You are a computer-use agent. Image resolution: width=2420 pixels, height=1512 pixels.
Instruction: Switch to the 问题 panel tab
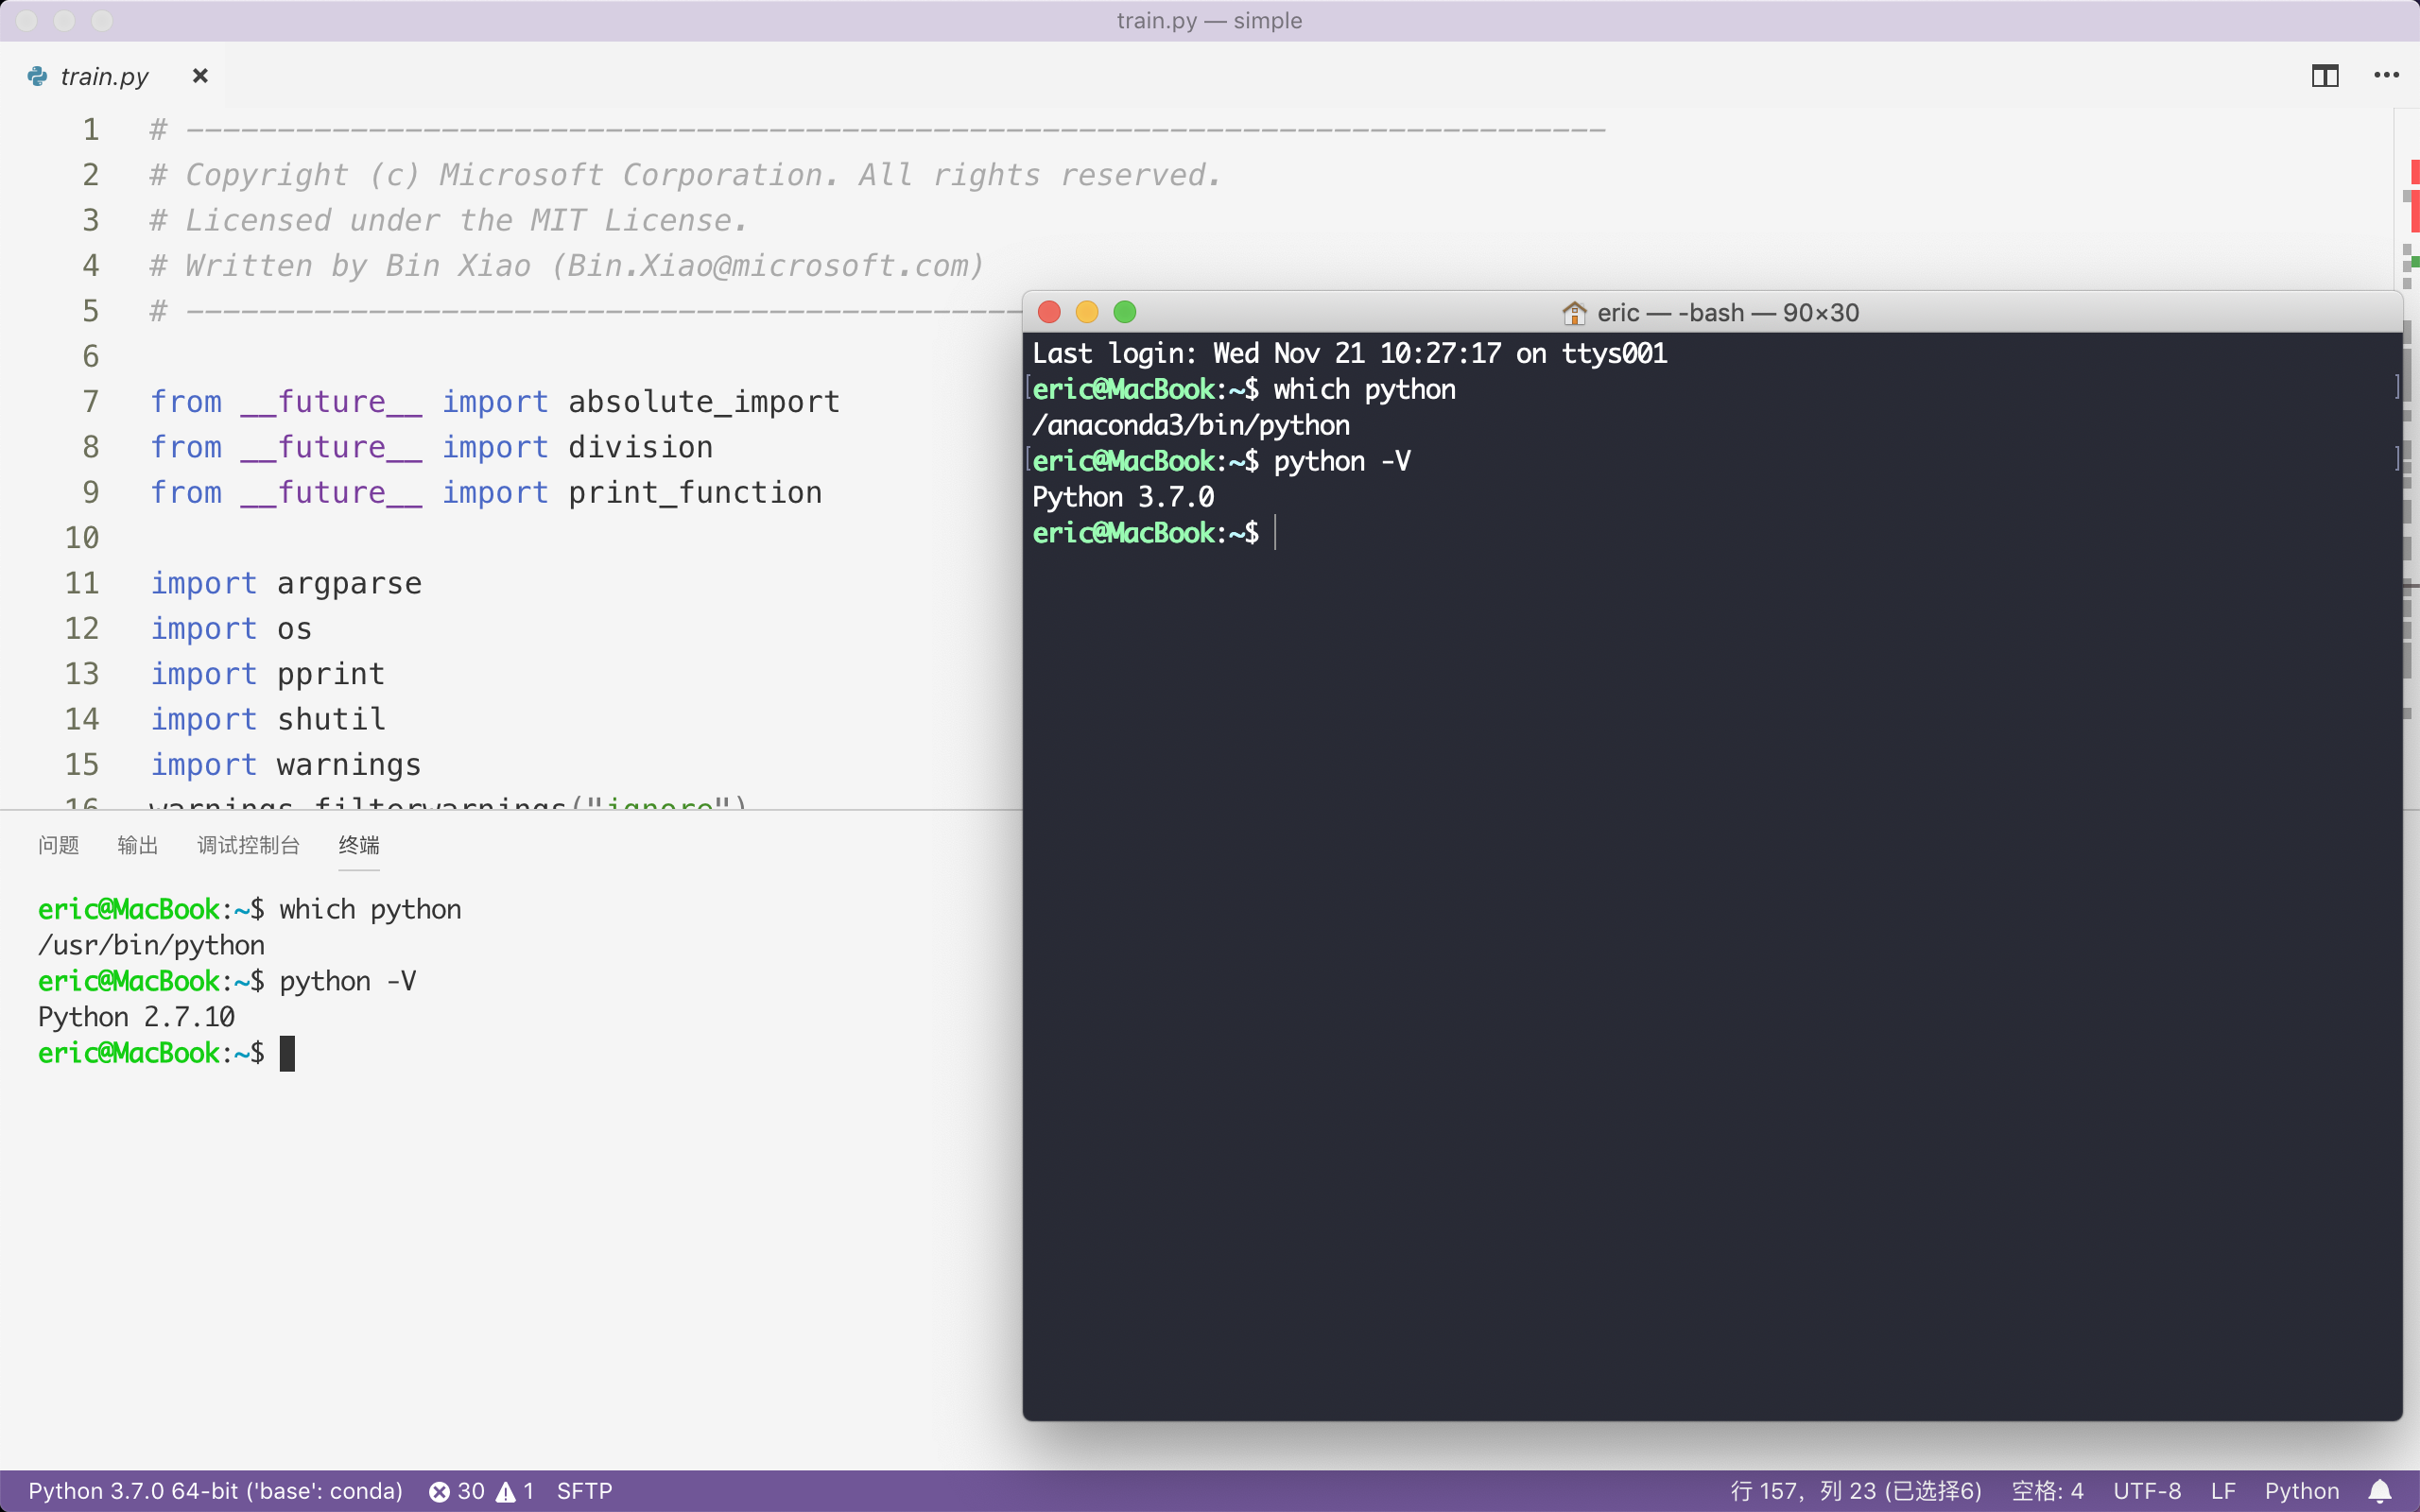coord(58,845)
